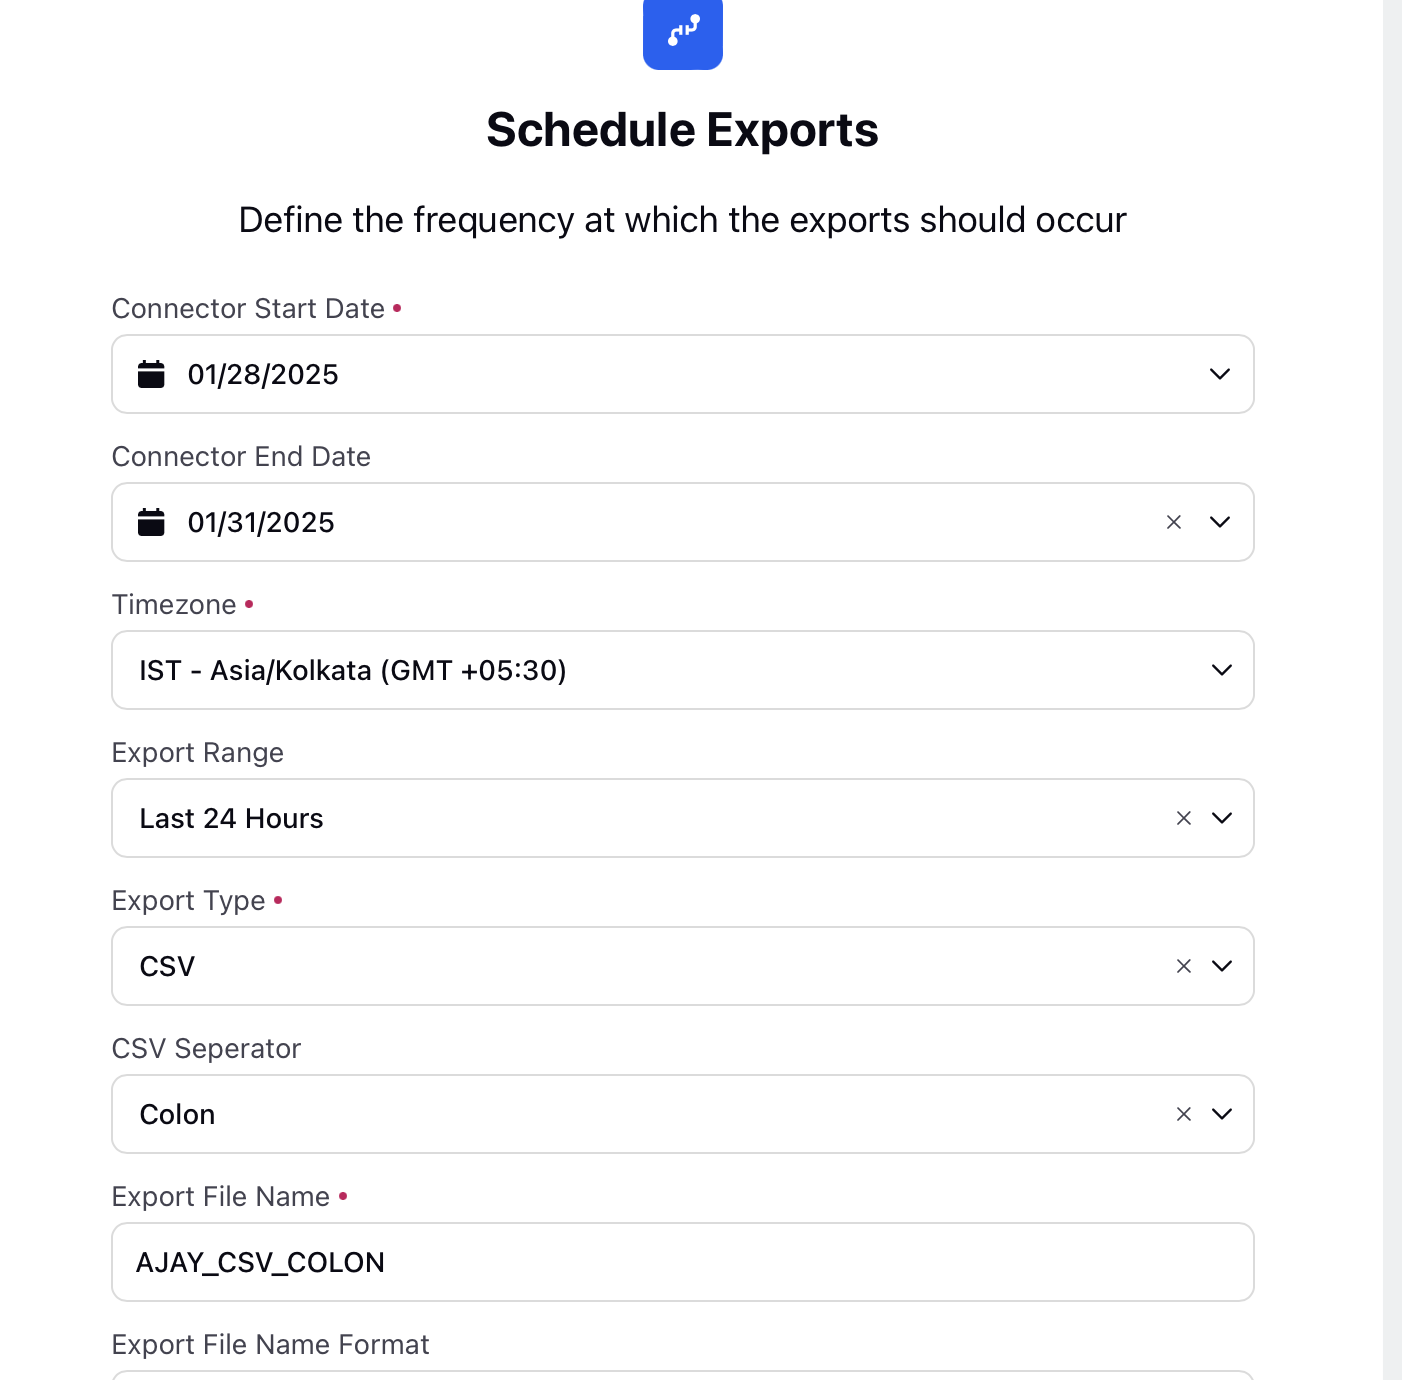Click the Last 24 Hours selection box
The width and height of the screenshot is (1402, 1380).
[683, 818]
